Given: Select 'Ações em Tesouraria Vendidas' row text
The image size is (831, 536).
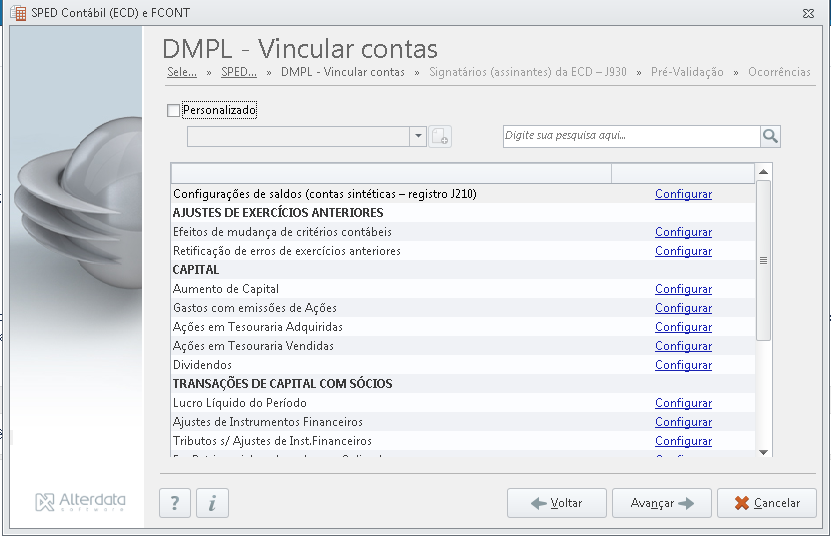Looking at the screenshot, I should pos(253,346).
